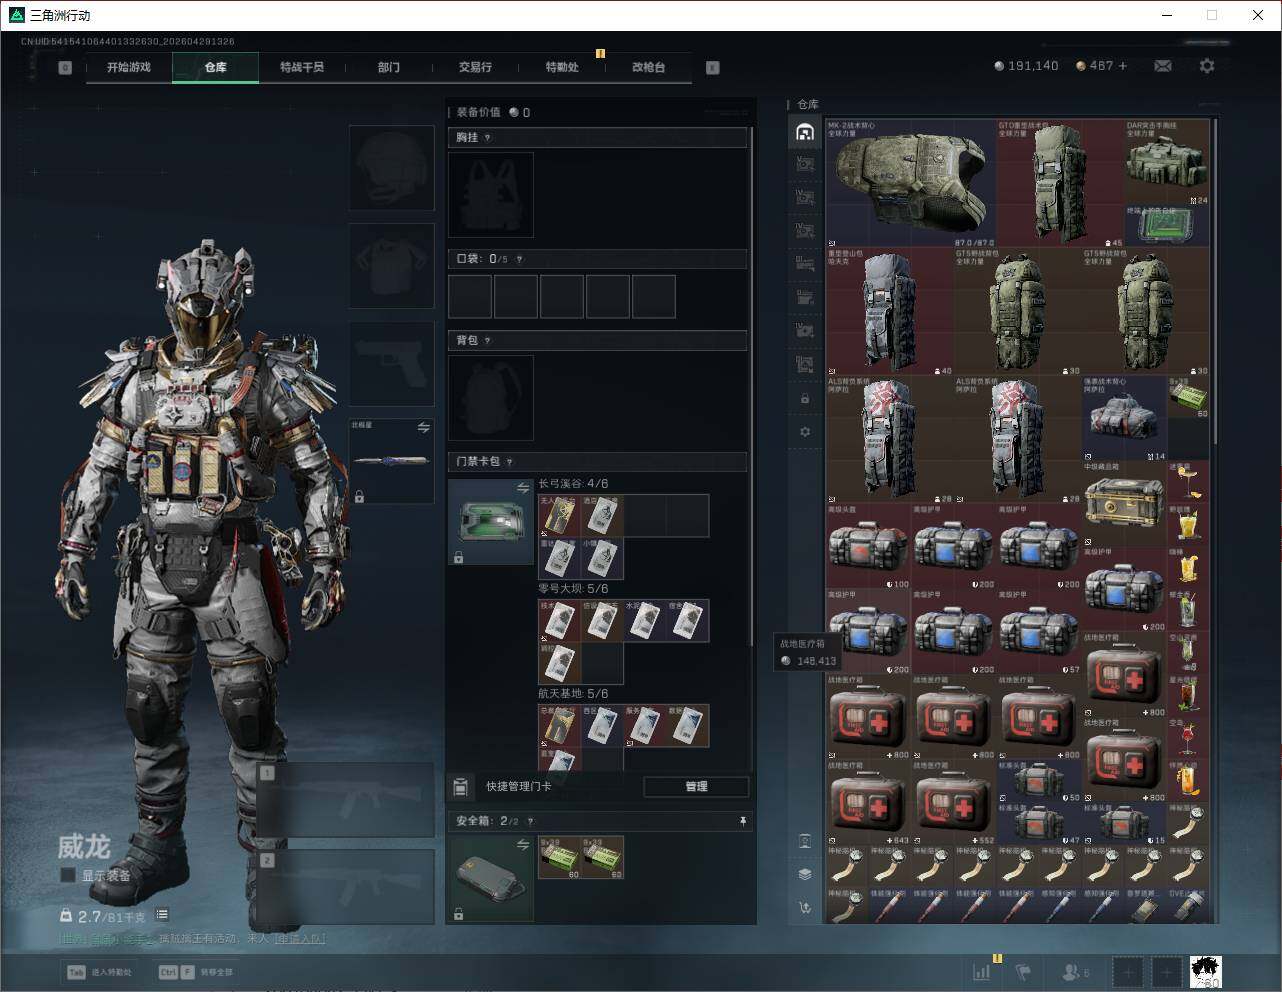Viewport: 1282px width, 992px height.
Task: Click the 管理 button
Action: pos(696,787)
